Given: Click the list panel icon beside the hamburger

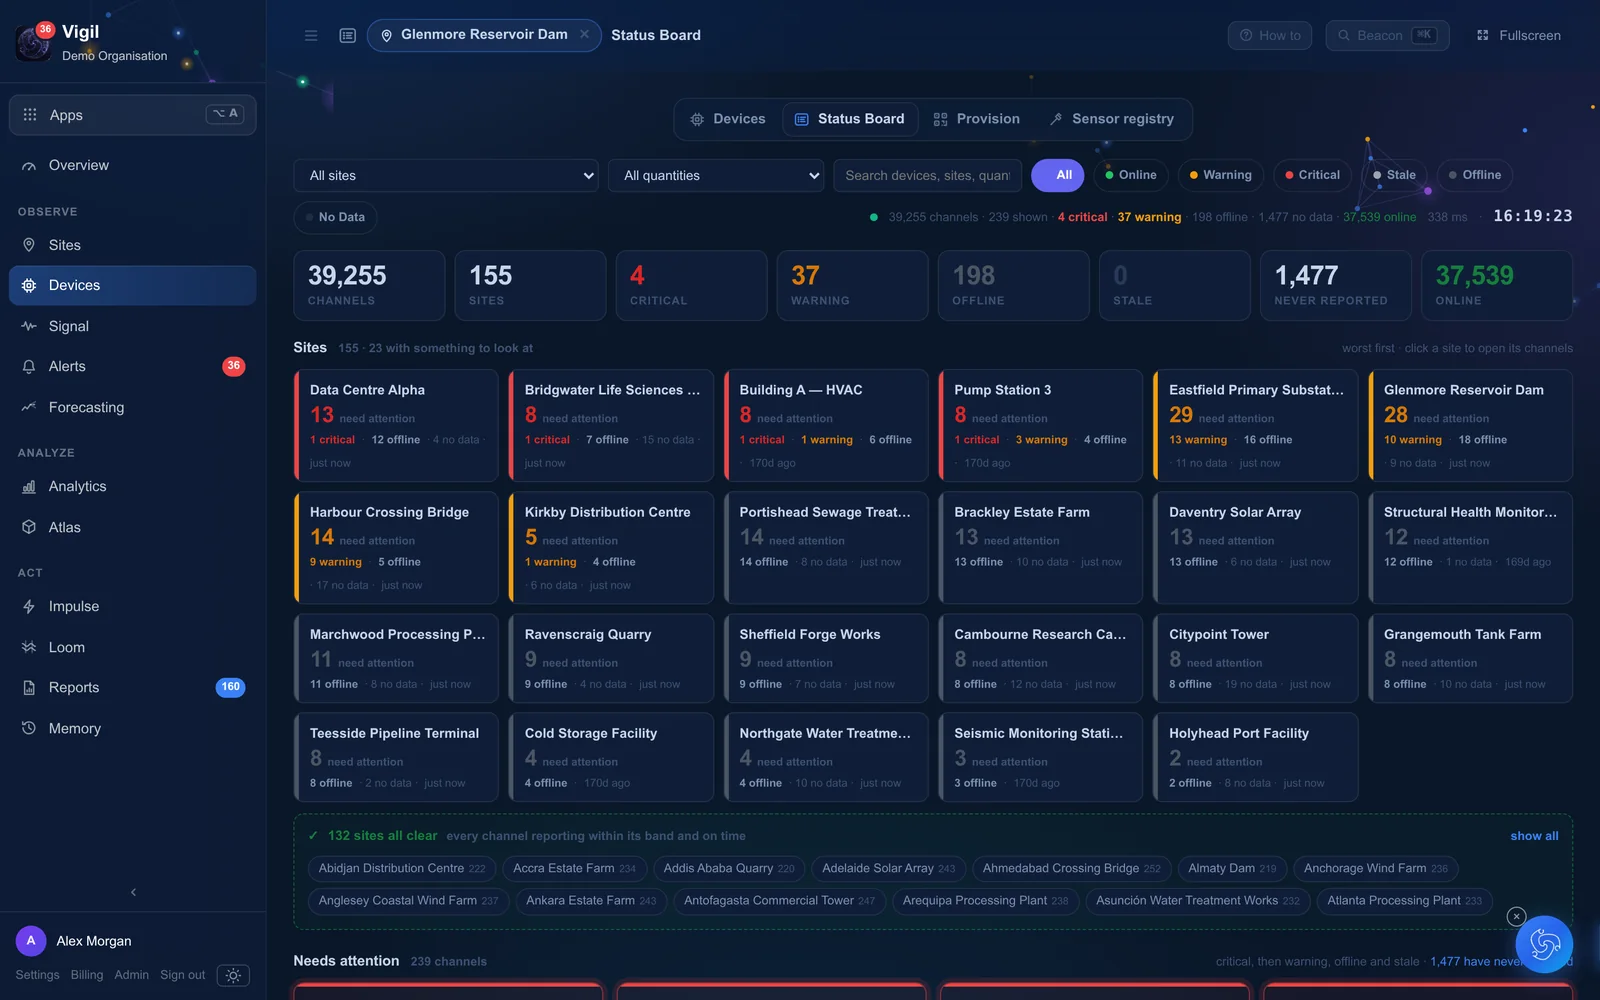Looking at the screenshot, I should click(348, 35).
